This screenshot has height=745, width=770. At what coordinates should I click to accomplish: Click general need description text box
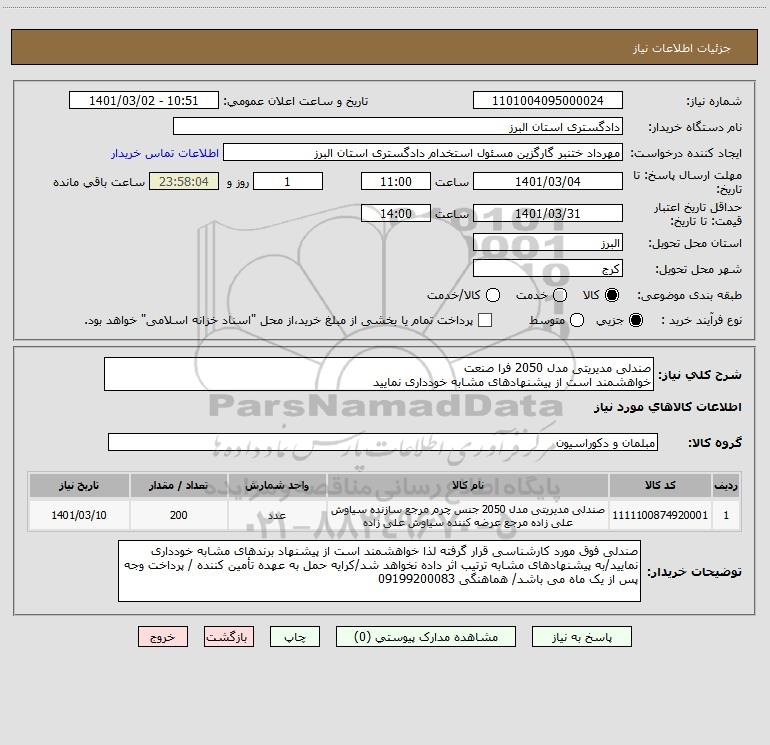pyautogui.click(x=379, y=375)
